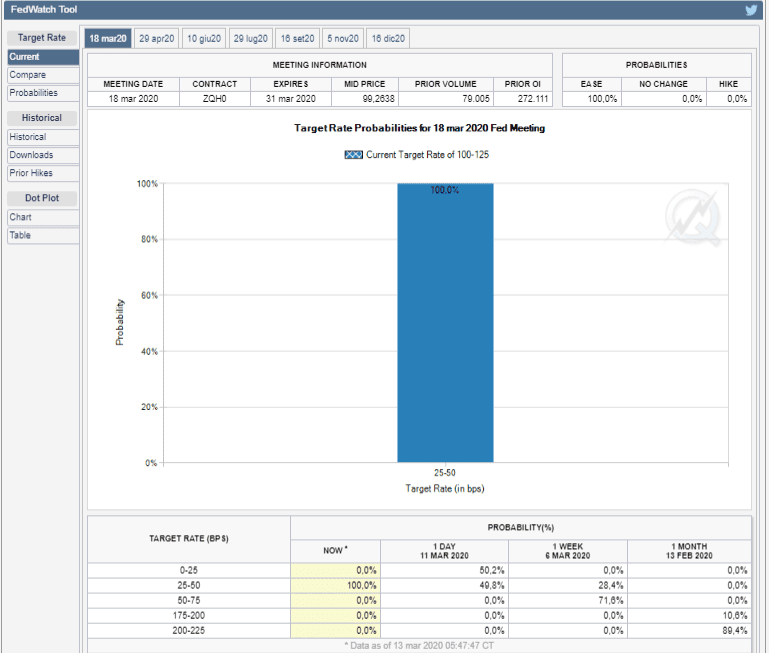The width and height of the screenshot is (769, 653).
Task: Click the 25-50 x-axis label
Action: point(444,473)
